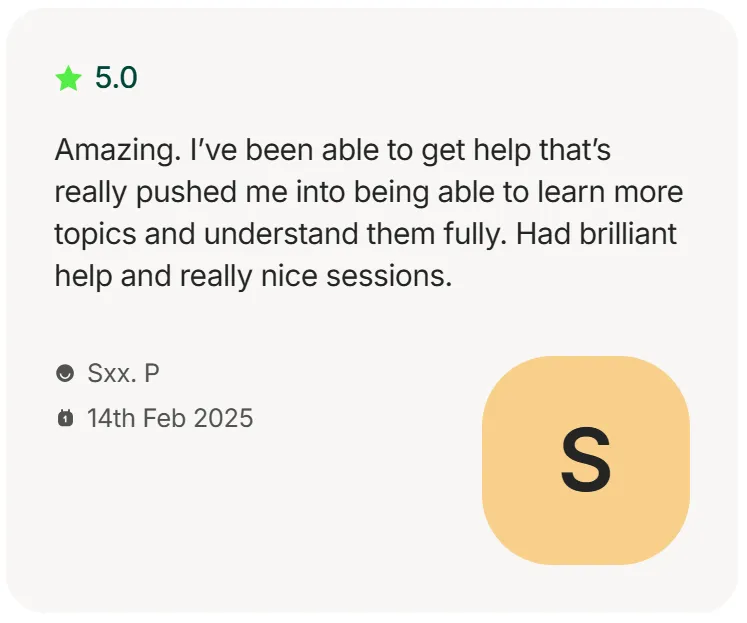Viewport: 747px width, 623px height.
Task: Click the word "sessions." ending the review
Action: click(x=389, y=277)
